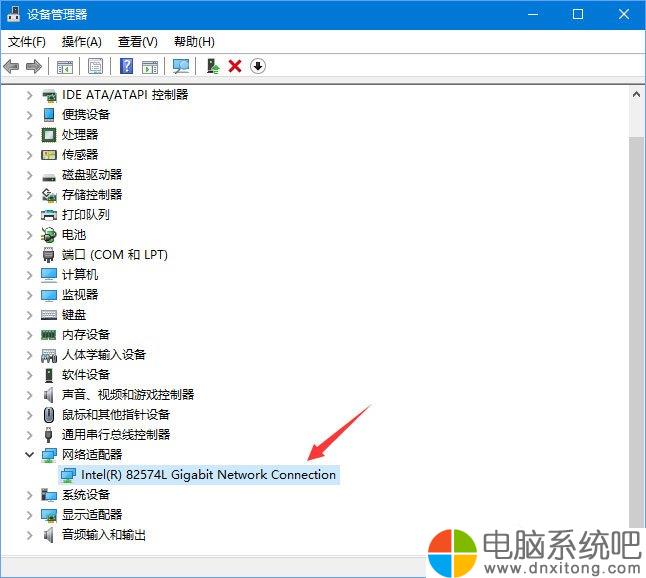Expand the 音频输入和输出 node chevron

29,535
